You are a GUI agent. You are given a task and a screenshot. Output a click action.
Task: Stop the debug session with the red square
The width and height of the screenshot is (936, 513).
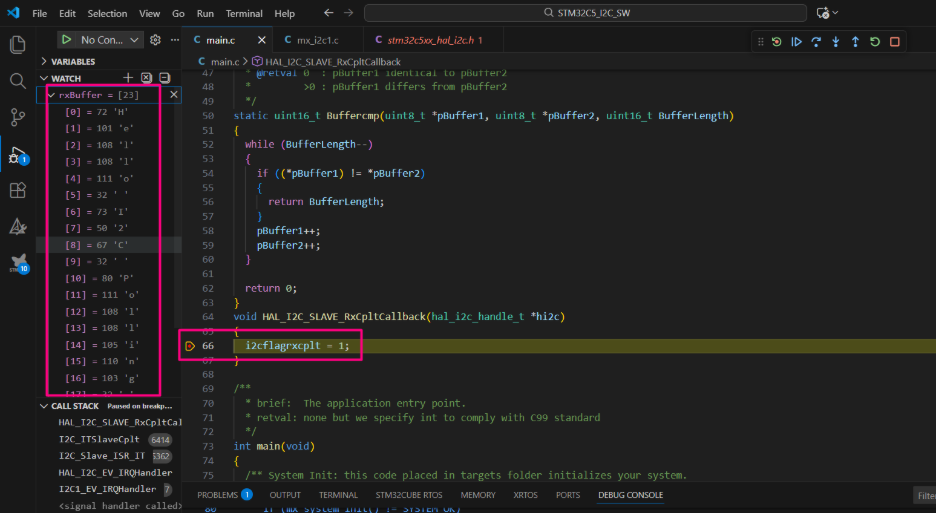(x=895, y=42)
